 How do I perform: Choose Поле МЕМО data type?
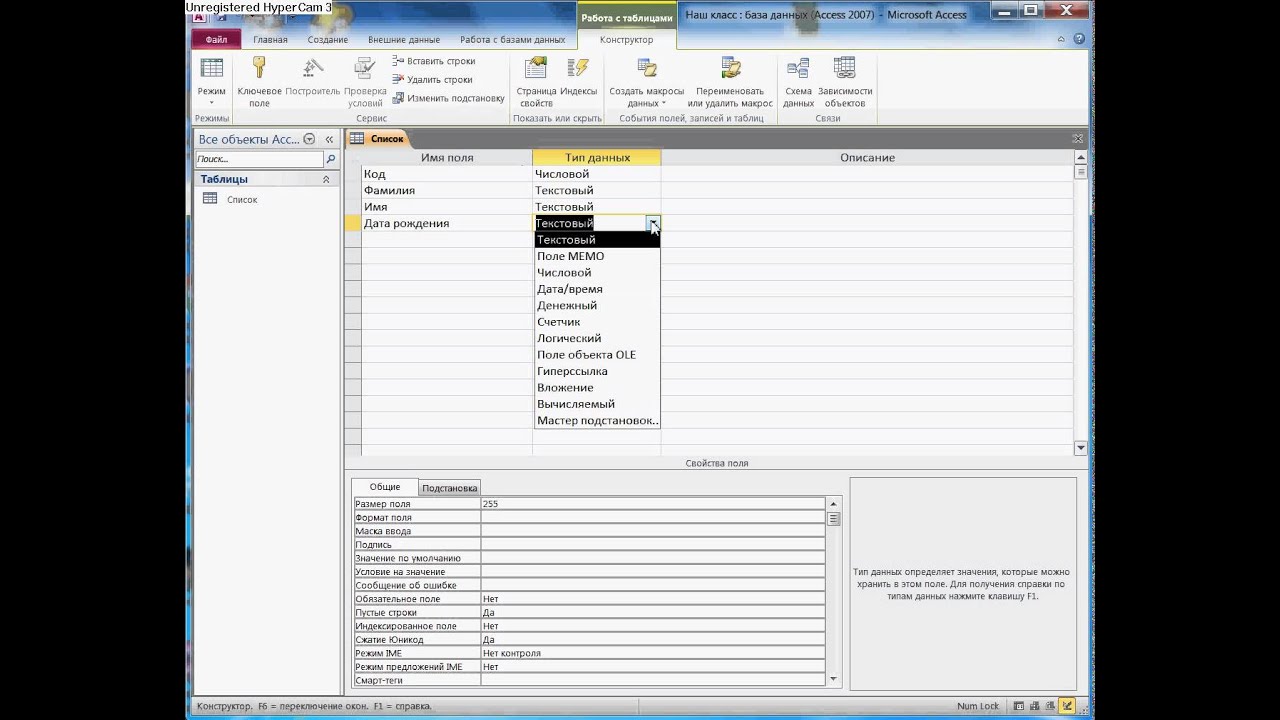[597, 256]
